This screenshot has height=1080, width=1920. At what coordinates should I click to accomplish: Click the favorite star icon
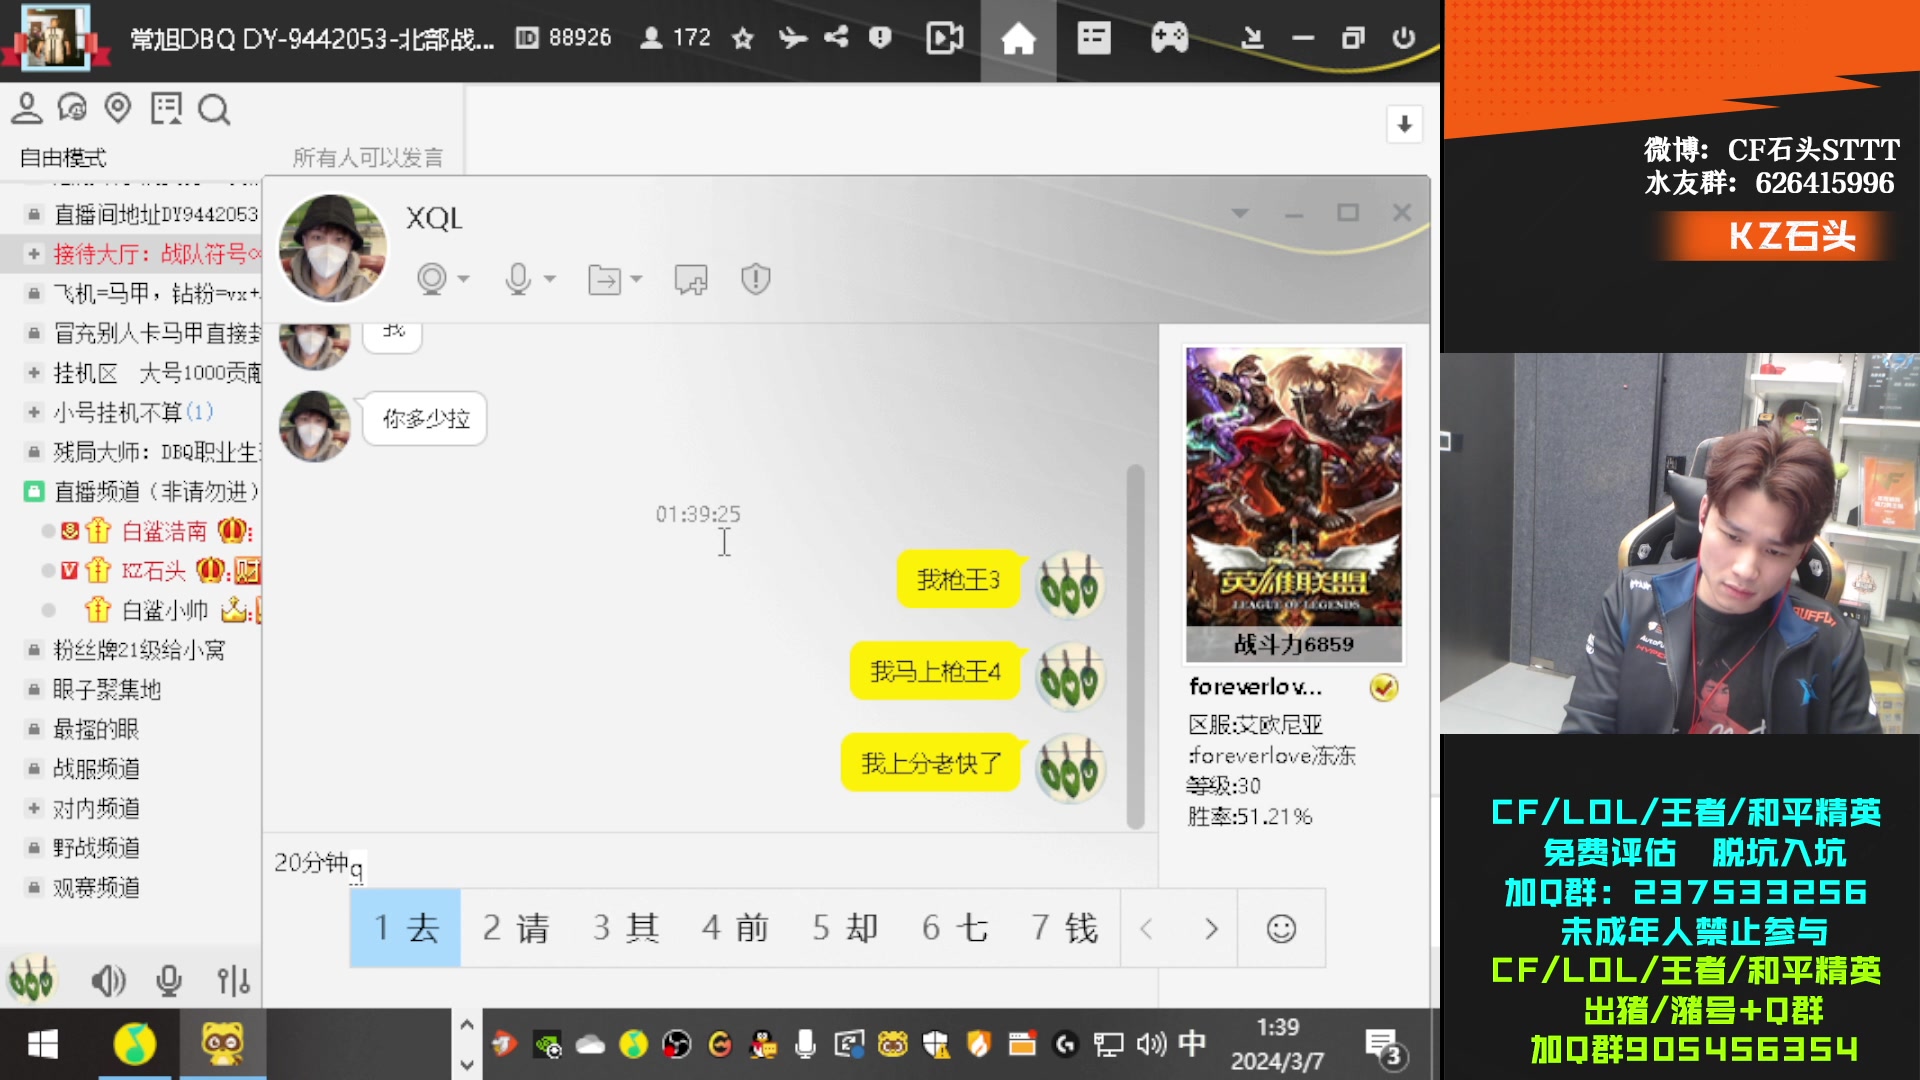point(742,39)
